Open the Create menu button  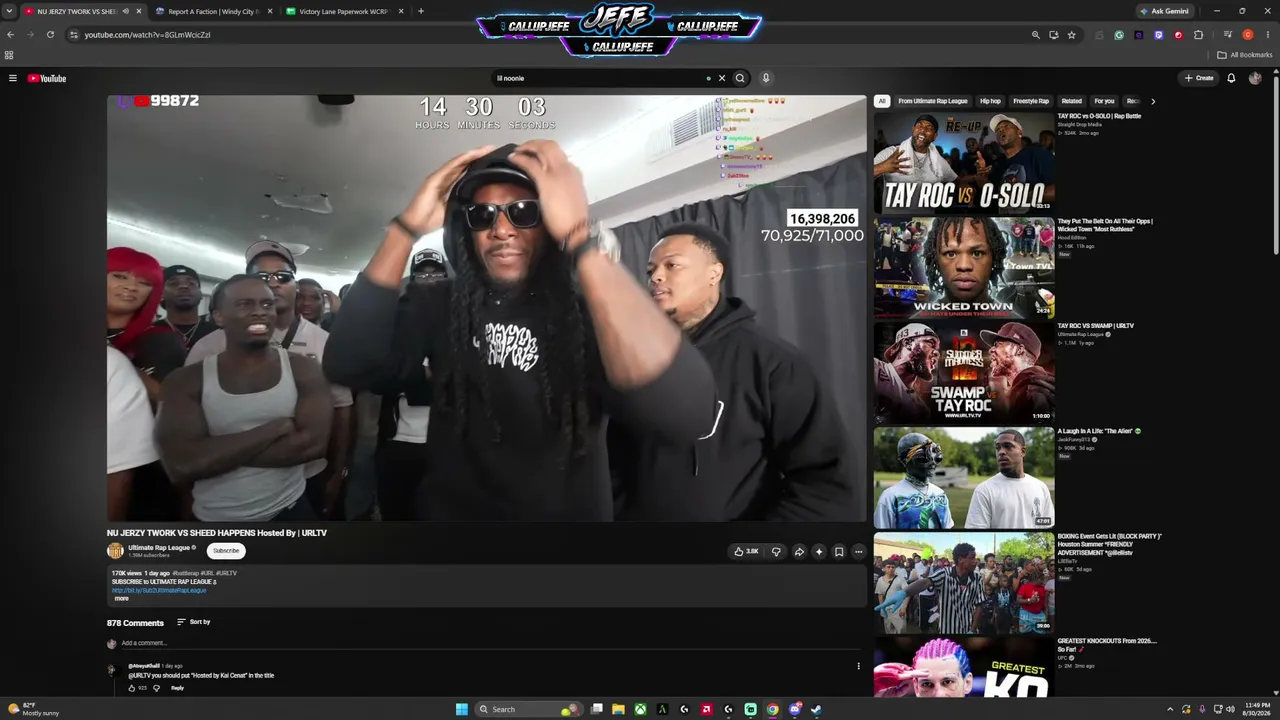pyautogui.click(x=1199, y=78)
